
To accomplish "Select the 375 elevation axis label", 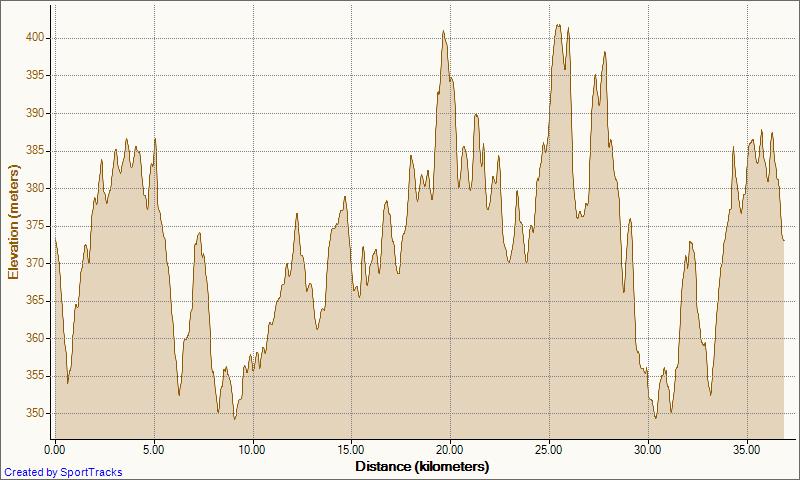I will coord(36,226).
